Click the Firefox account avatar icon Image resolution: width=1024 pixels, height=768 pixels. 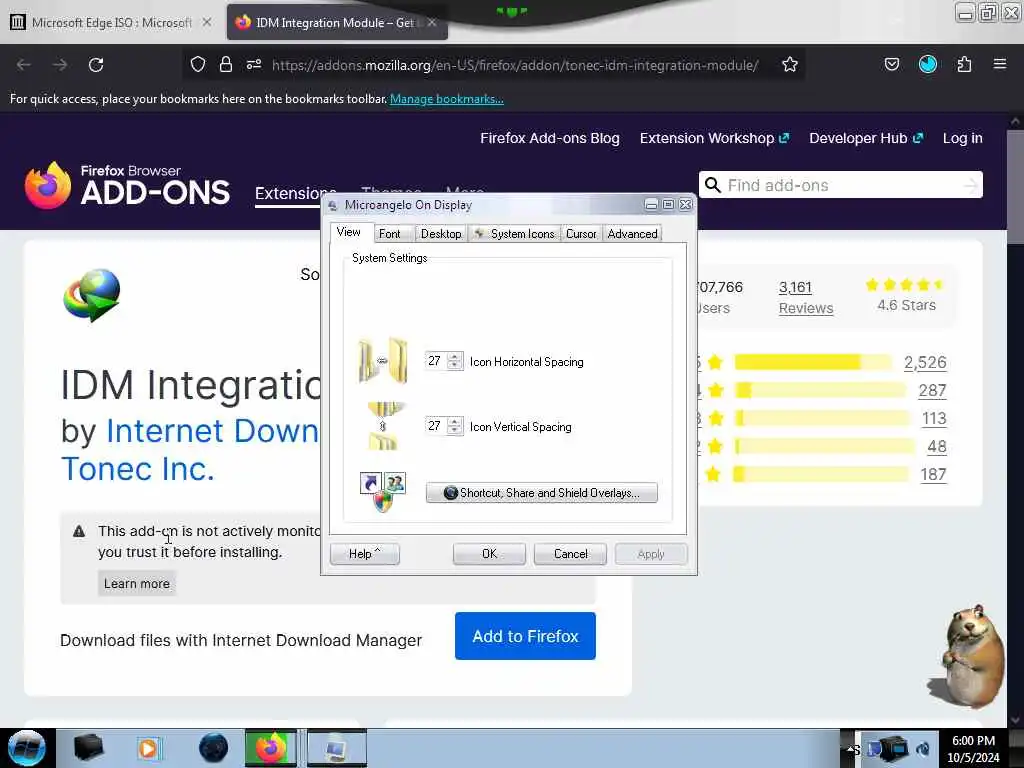(x=928, y=64)
